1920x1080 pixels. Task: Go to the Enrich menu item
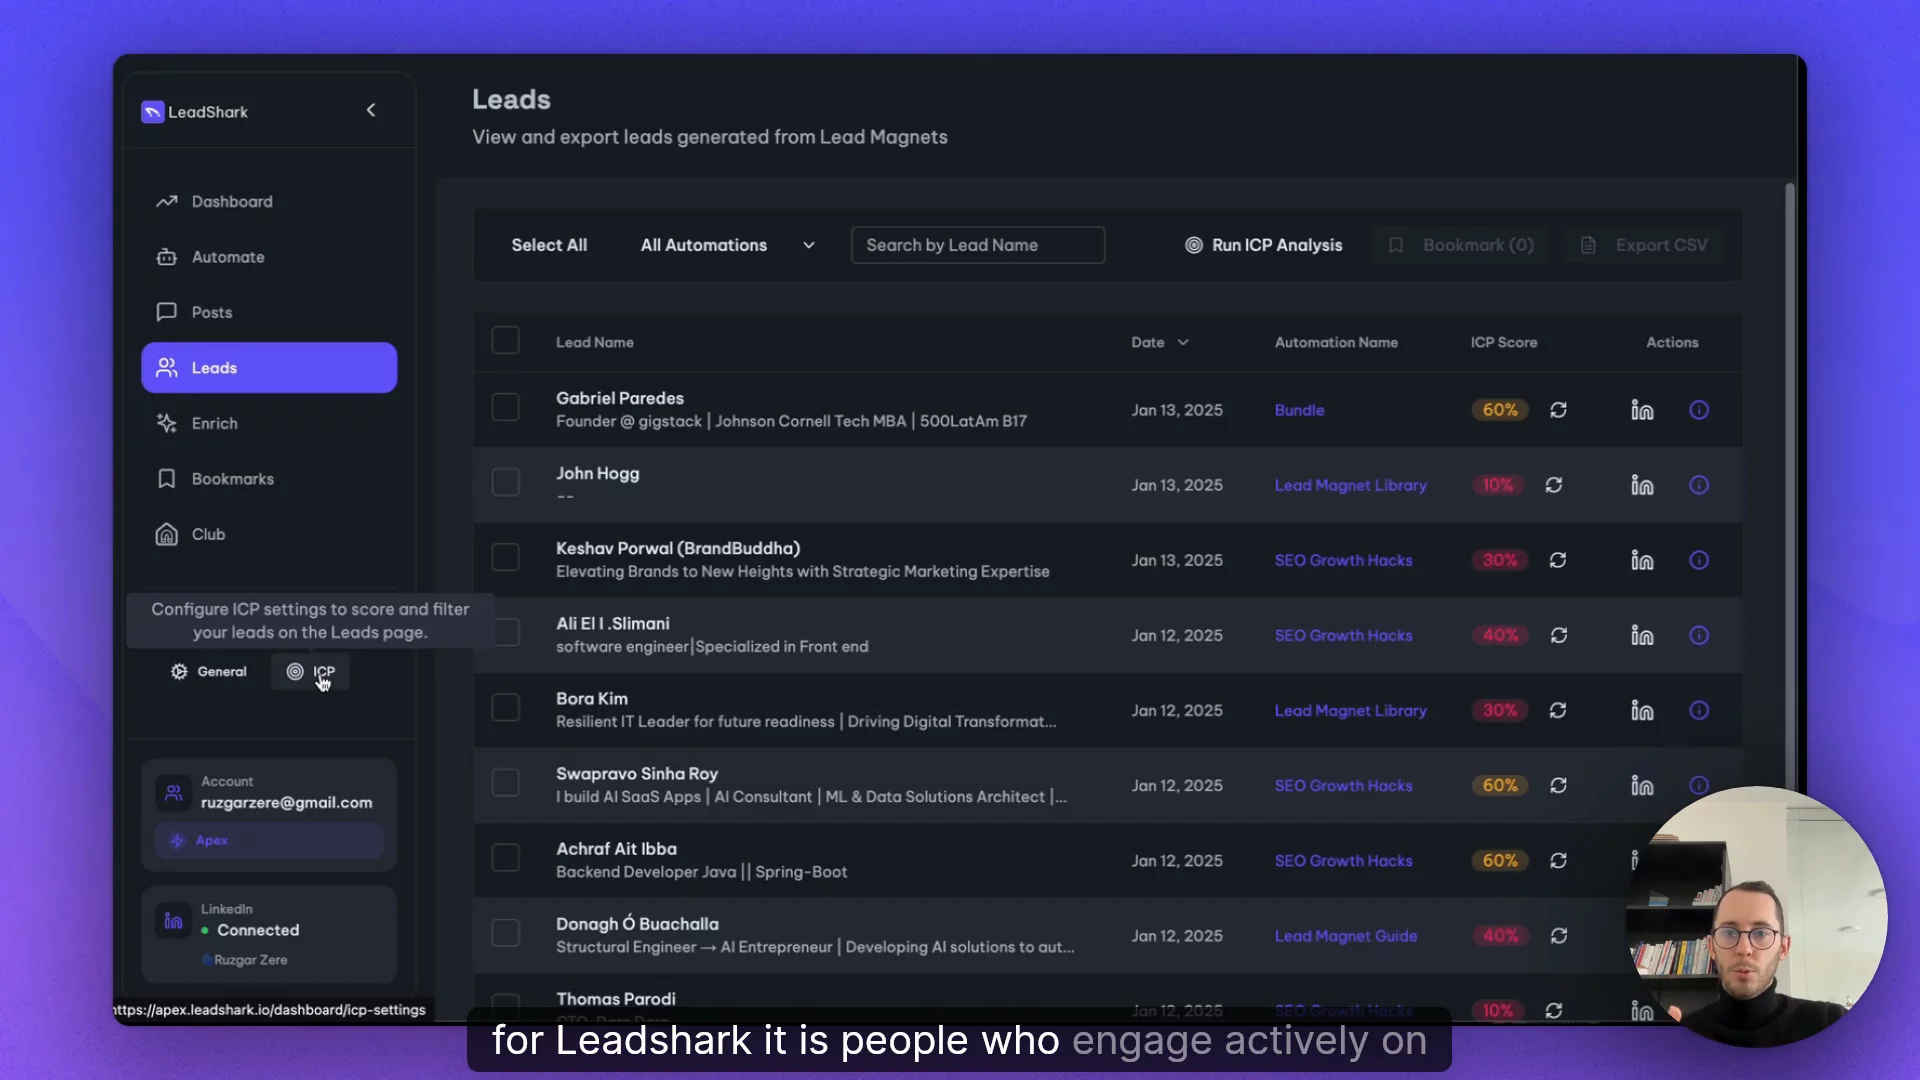[214, 423]
